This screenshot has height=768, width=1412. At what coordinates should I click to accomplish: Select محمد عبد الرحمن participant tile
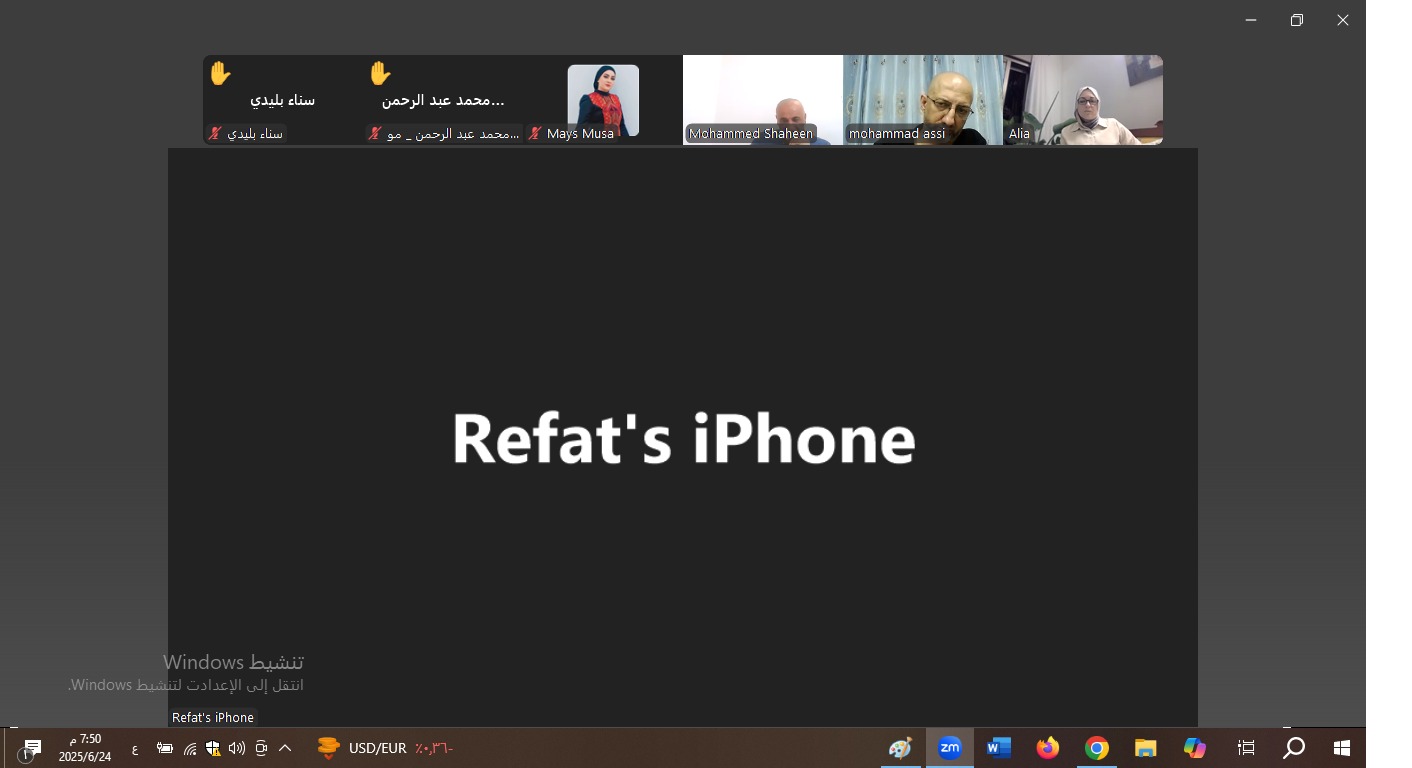[443, 100]
